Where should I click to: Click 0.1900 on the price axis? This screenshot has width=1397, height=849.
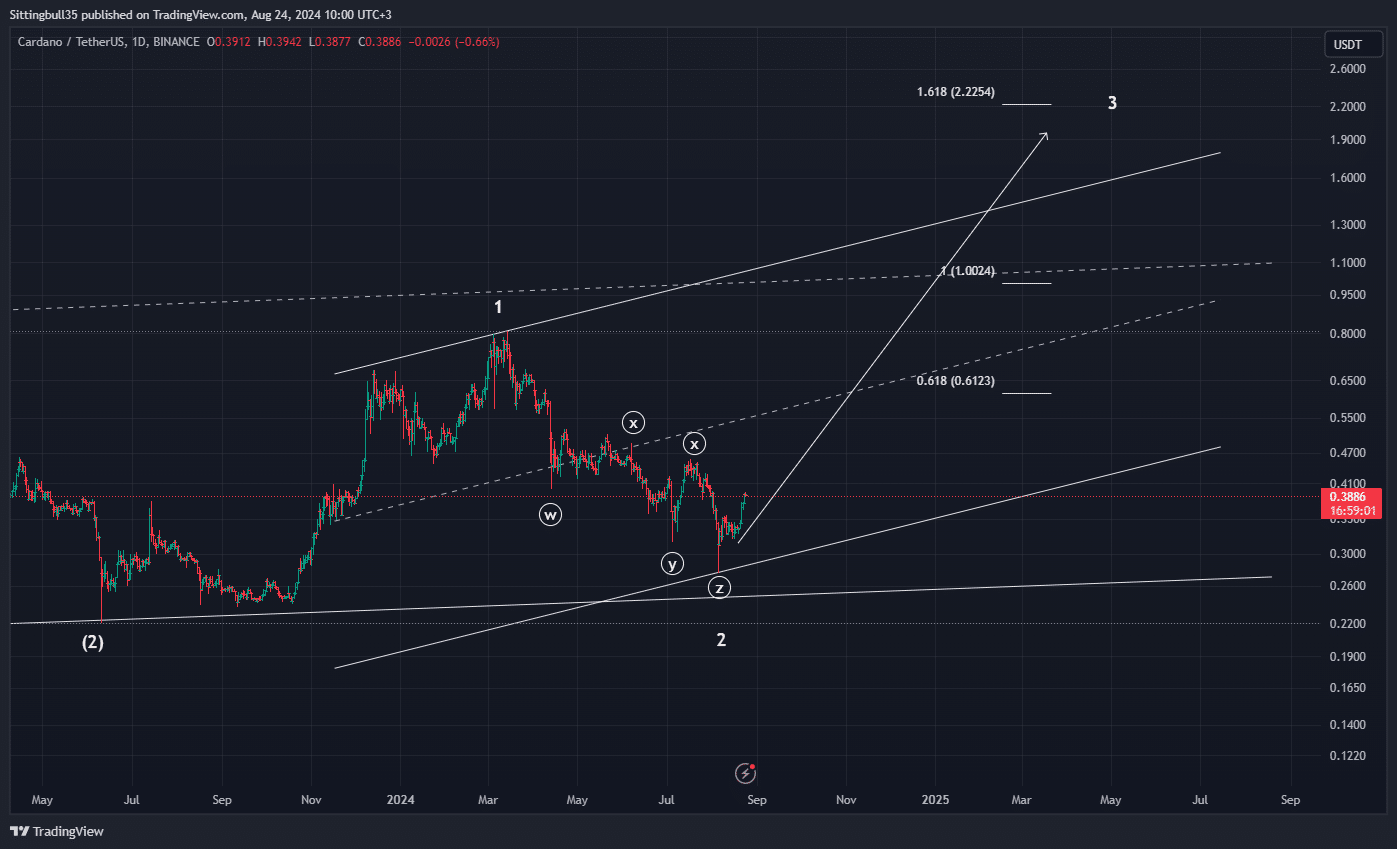pyautogui.click(x=1350, y=657)
